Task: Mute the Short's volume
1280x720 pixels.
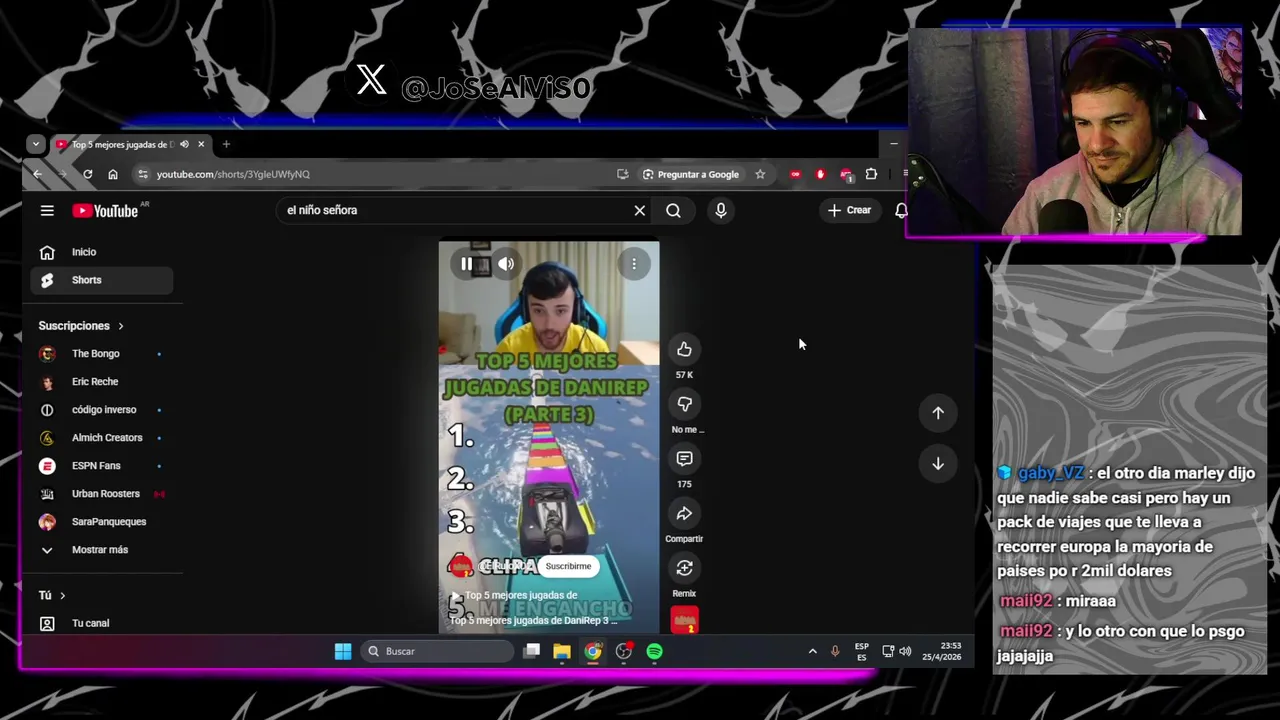Action: pos(506,264)
